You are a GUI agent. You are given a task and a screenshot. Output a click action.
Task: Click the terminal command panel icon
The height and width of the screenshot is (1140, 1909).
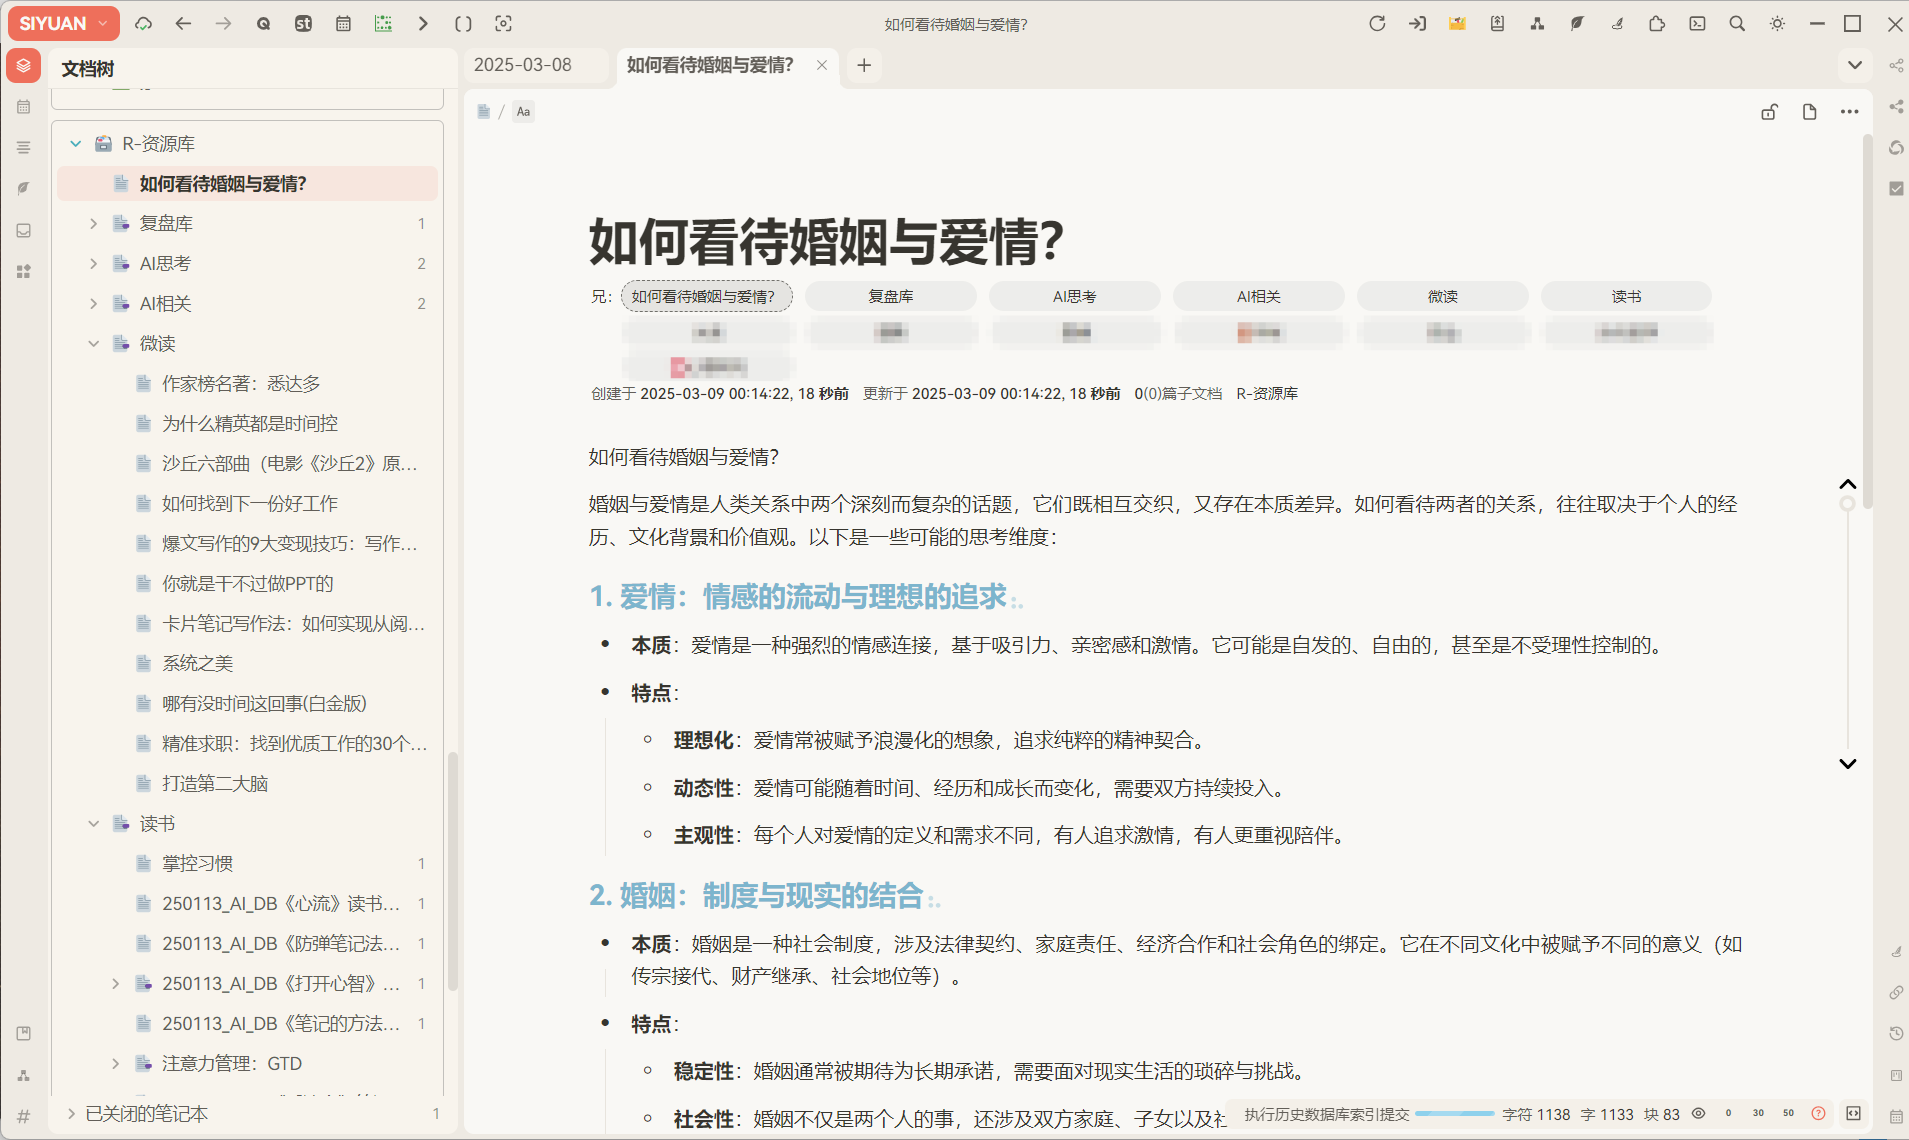1697,24
